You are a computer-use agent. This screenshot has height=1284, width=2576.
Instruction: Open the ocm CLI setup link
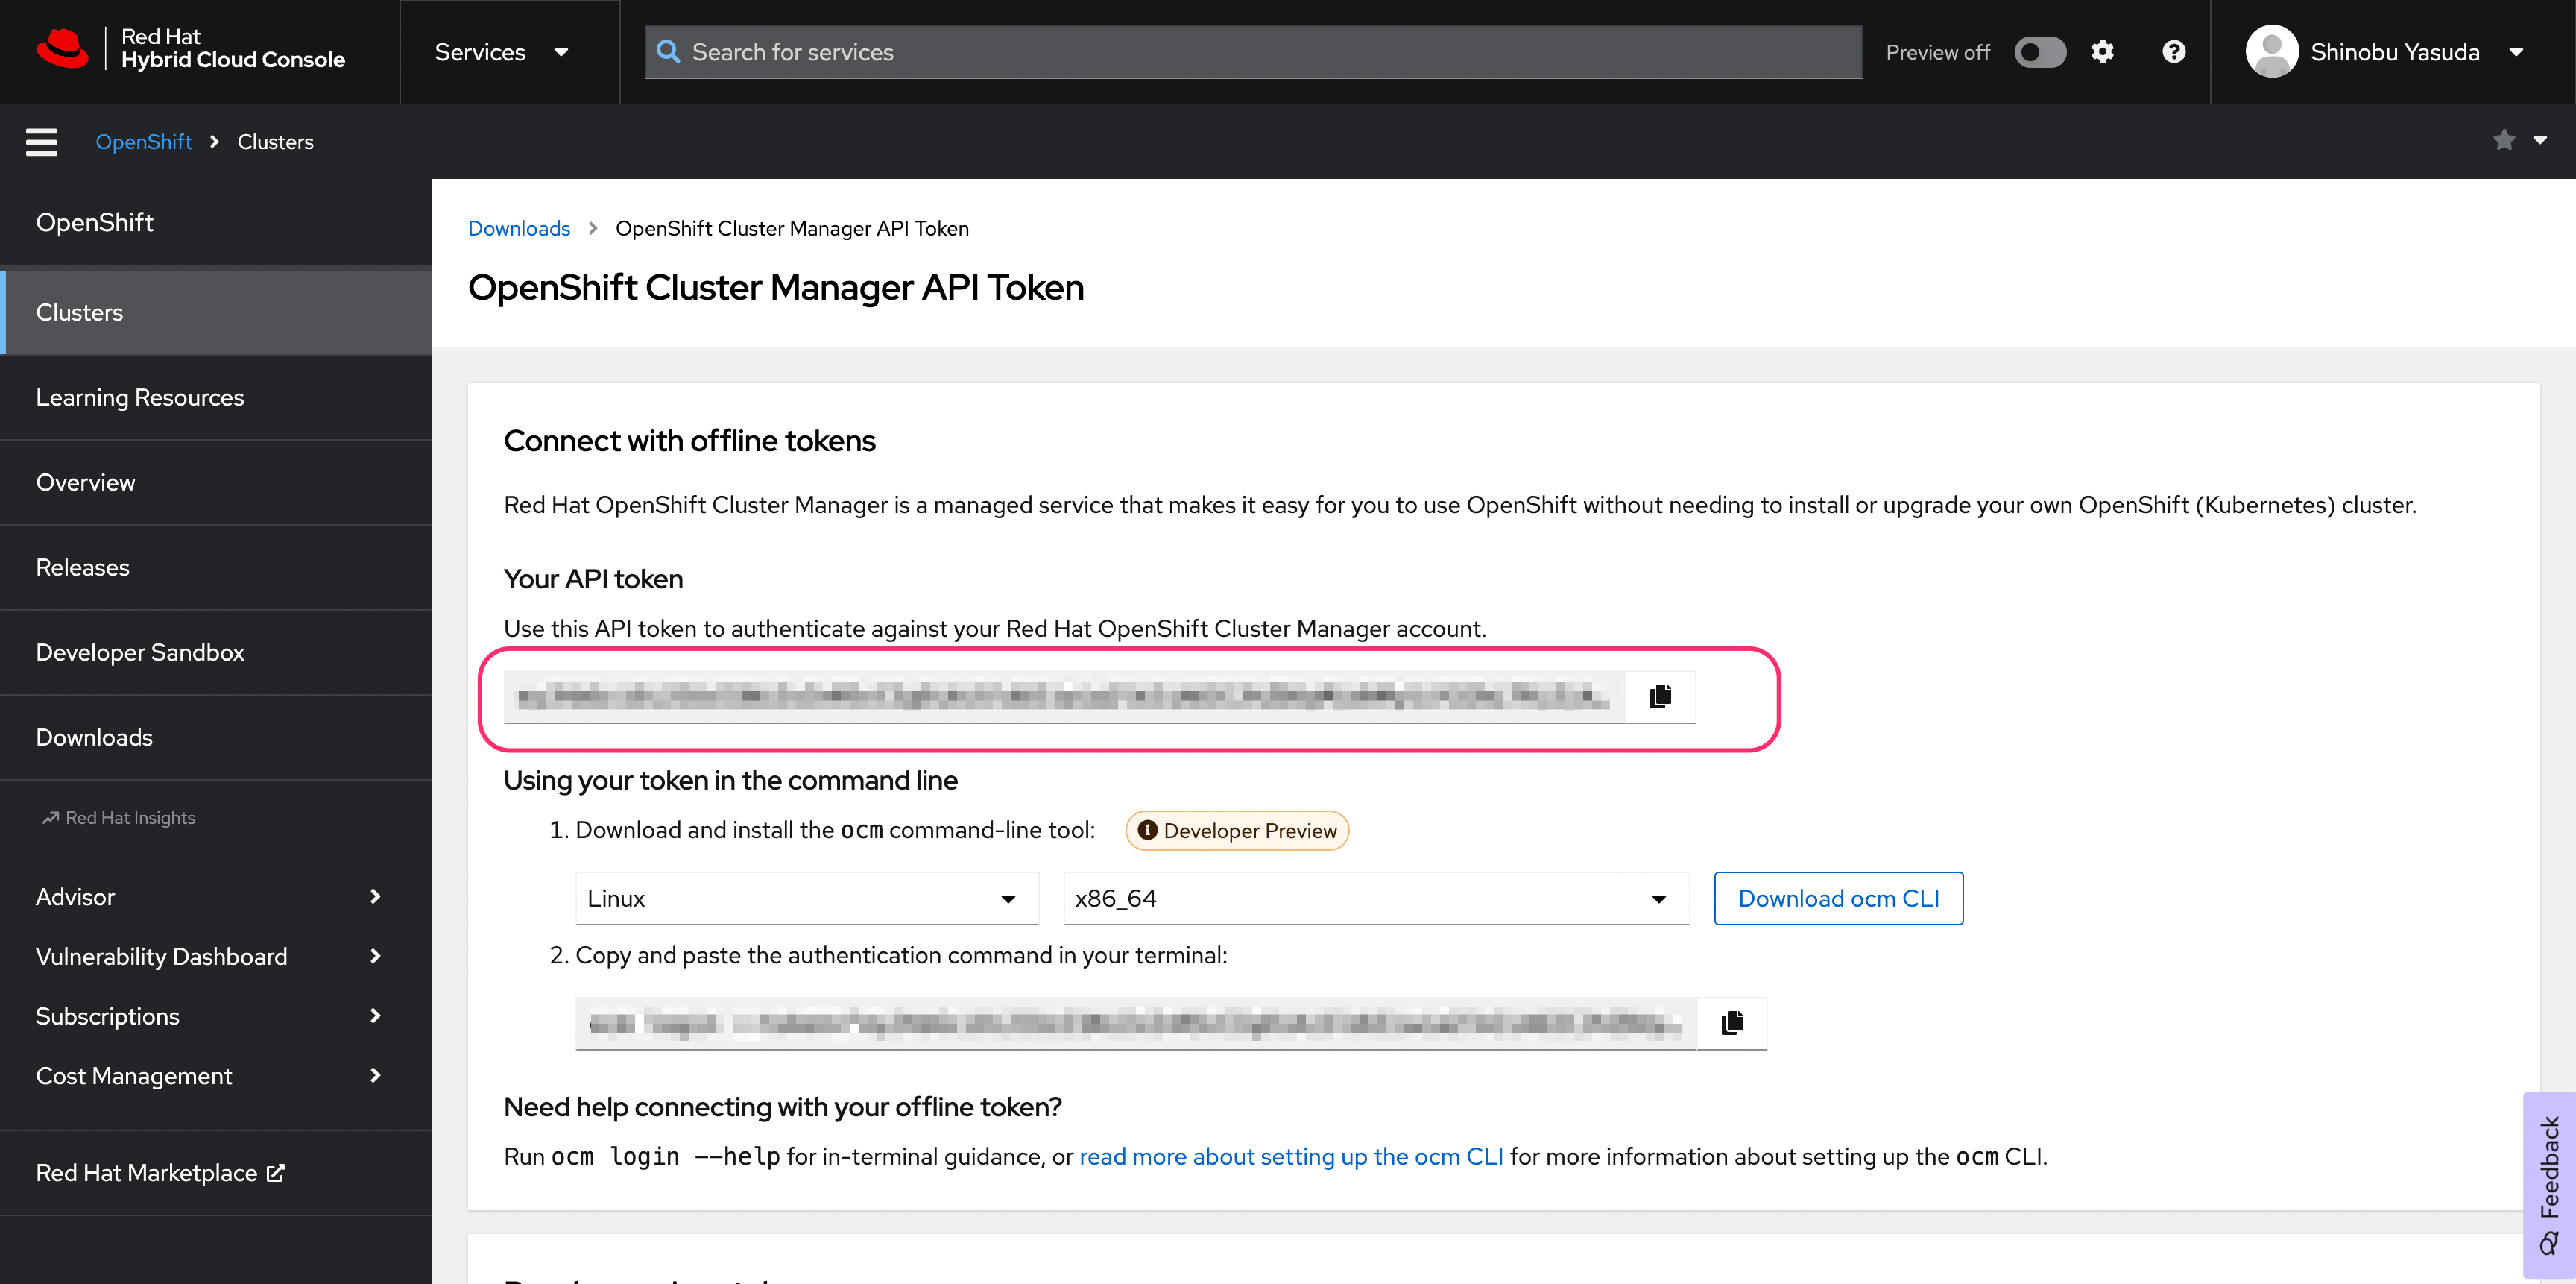pos(1290,1156)
